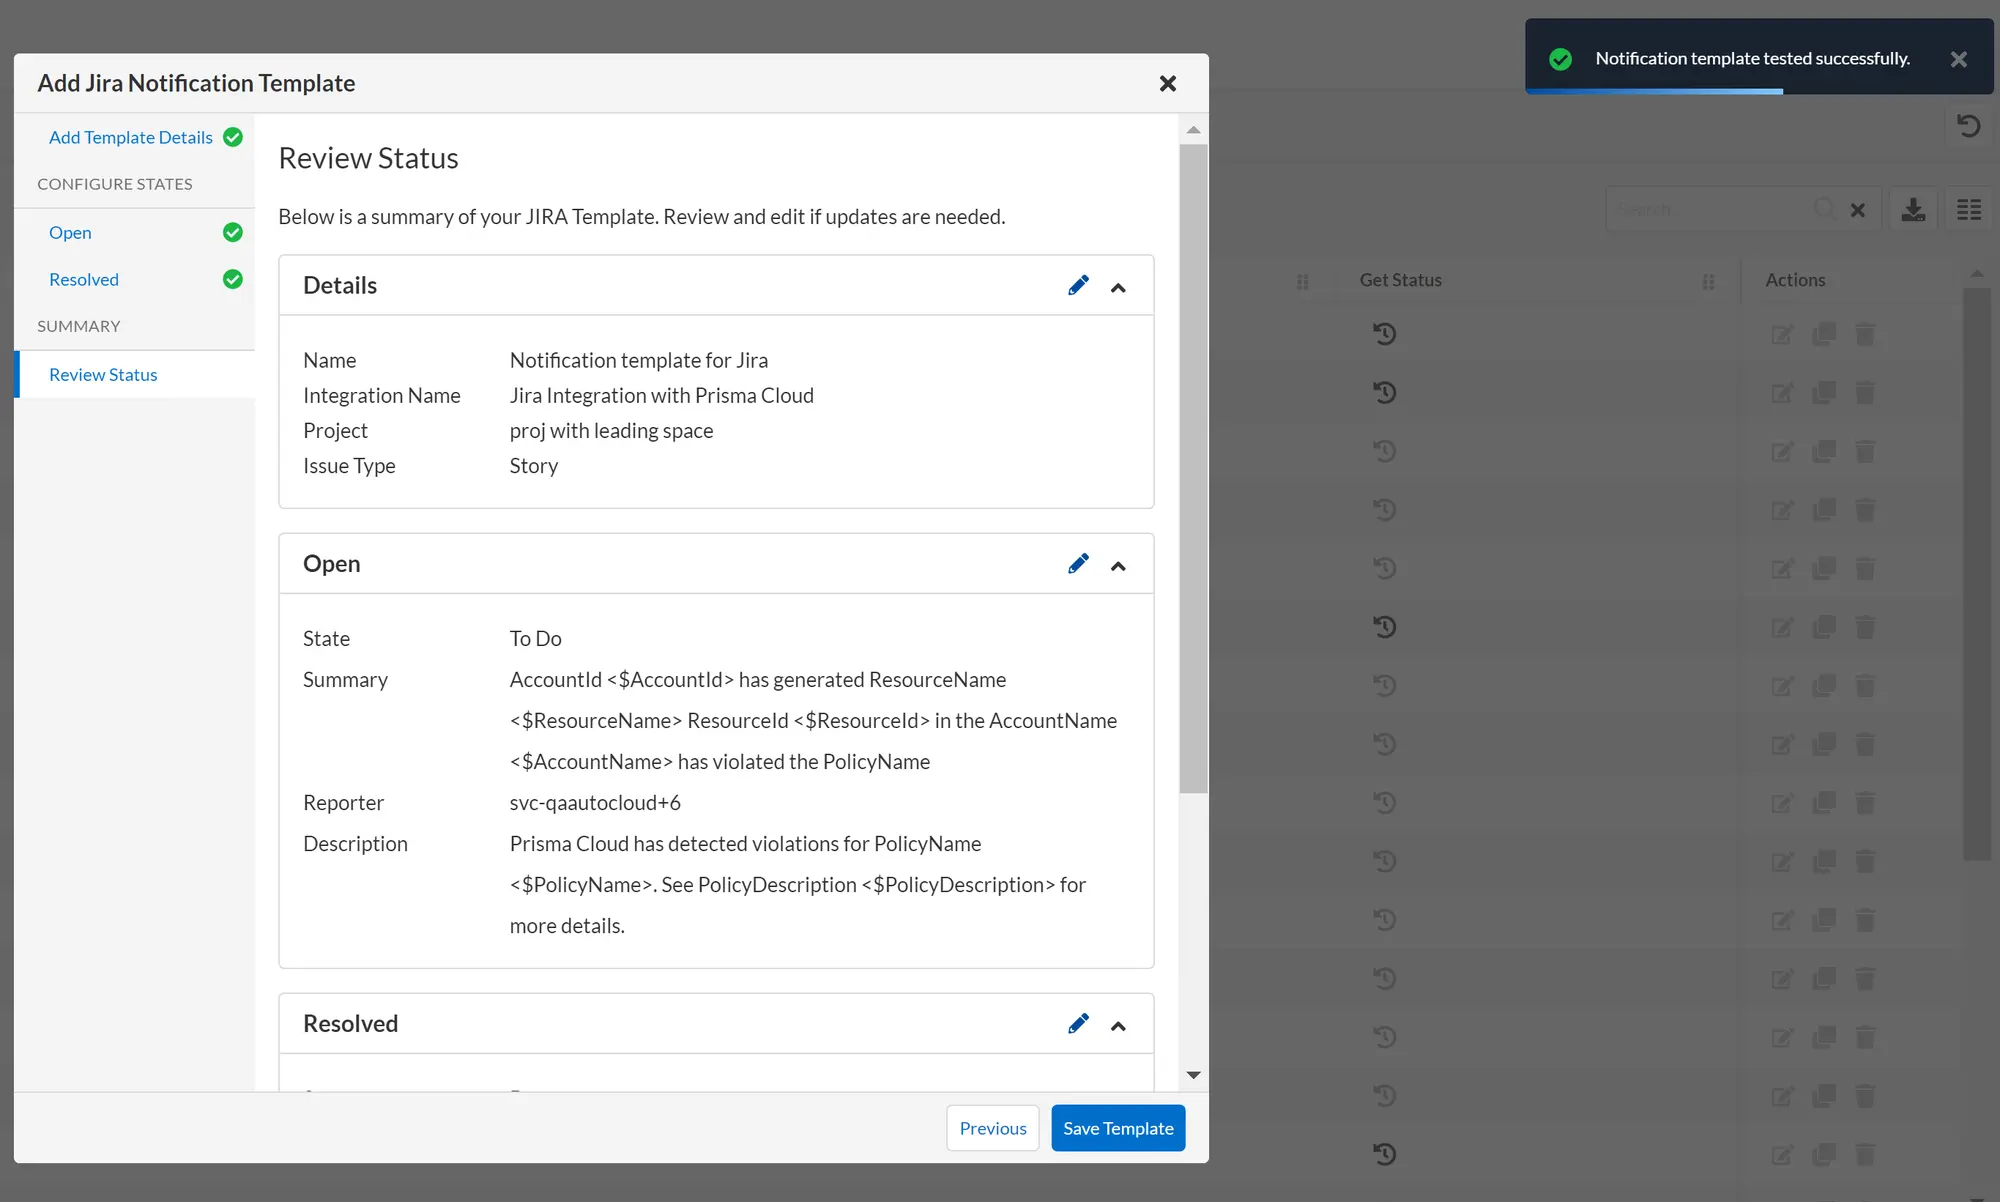Image resolution: width=2000 pixels, height=1202 pixels.
Task: Click the Previous button
Action: 993,1128
